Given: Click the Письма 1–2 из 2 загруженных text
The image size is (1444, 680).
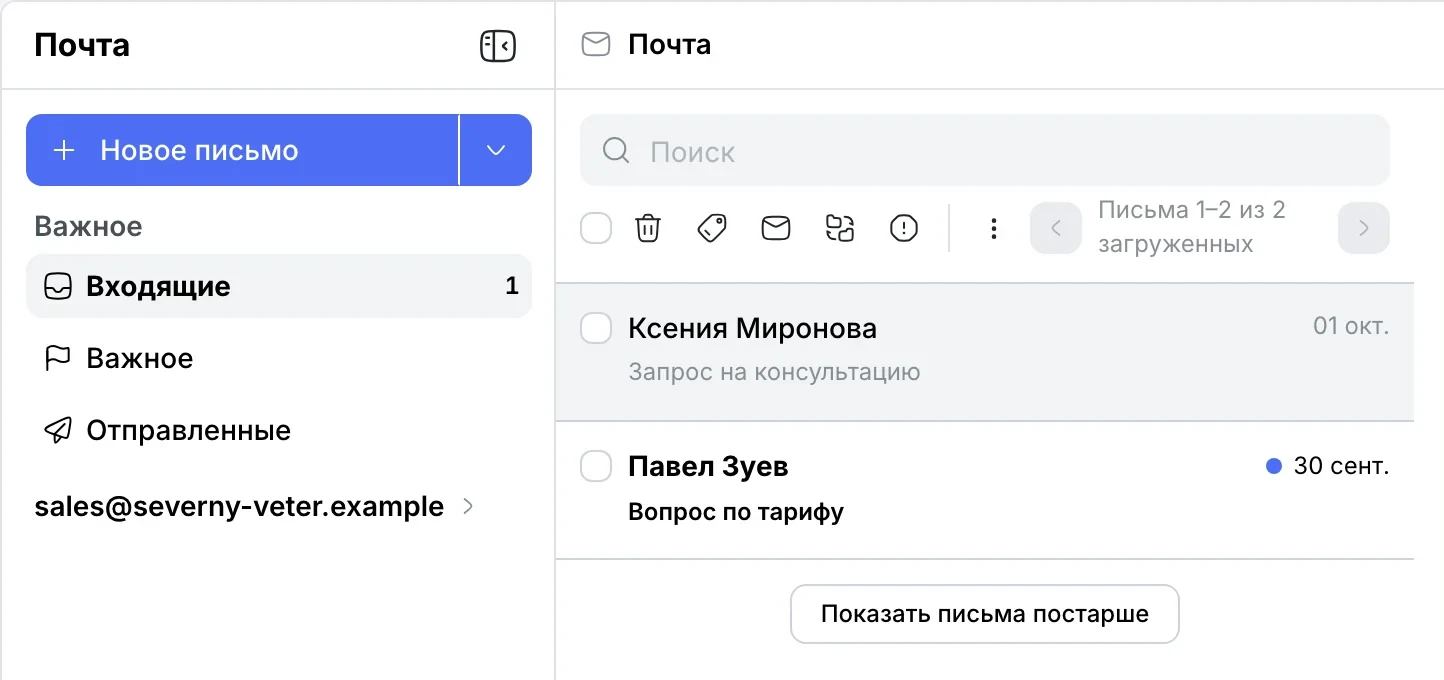Looking at the screenshot, I should (x=1192, y=227).
